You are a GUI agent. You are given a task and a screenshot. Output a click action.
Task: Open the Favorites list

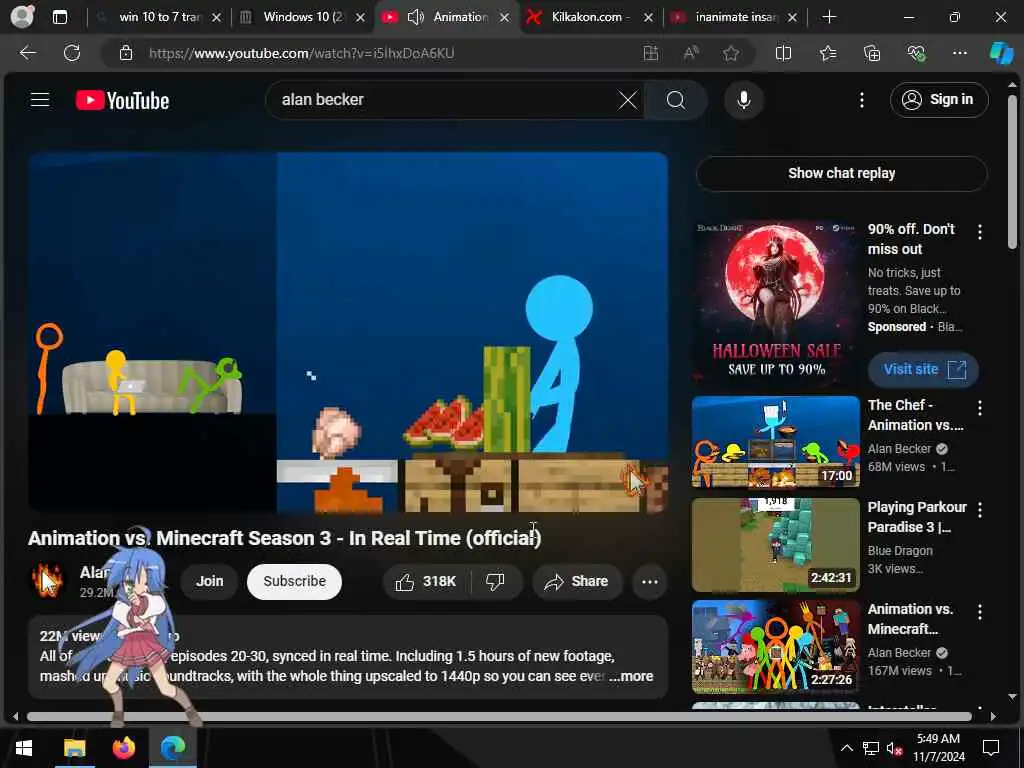(x=827, y=54)
